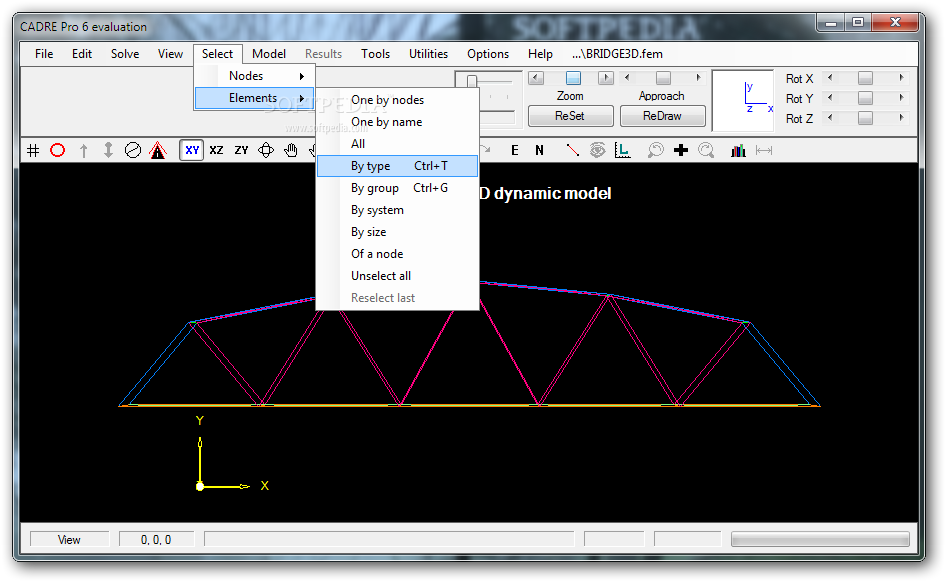Click the grayed eye icon
Image resolution: width=946 pixels, height=582 pixels.
[x=597, y=150]
